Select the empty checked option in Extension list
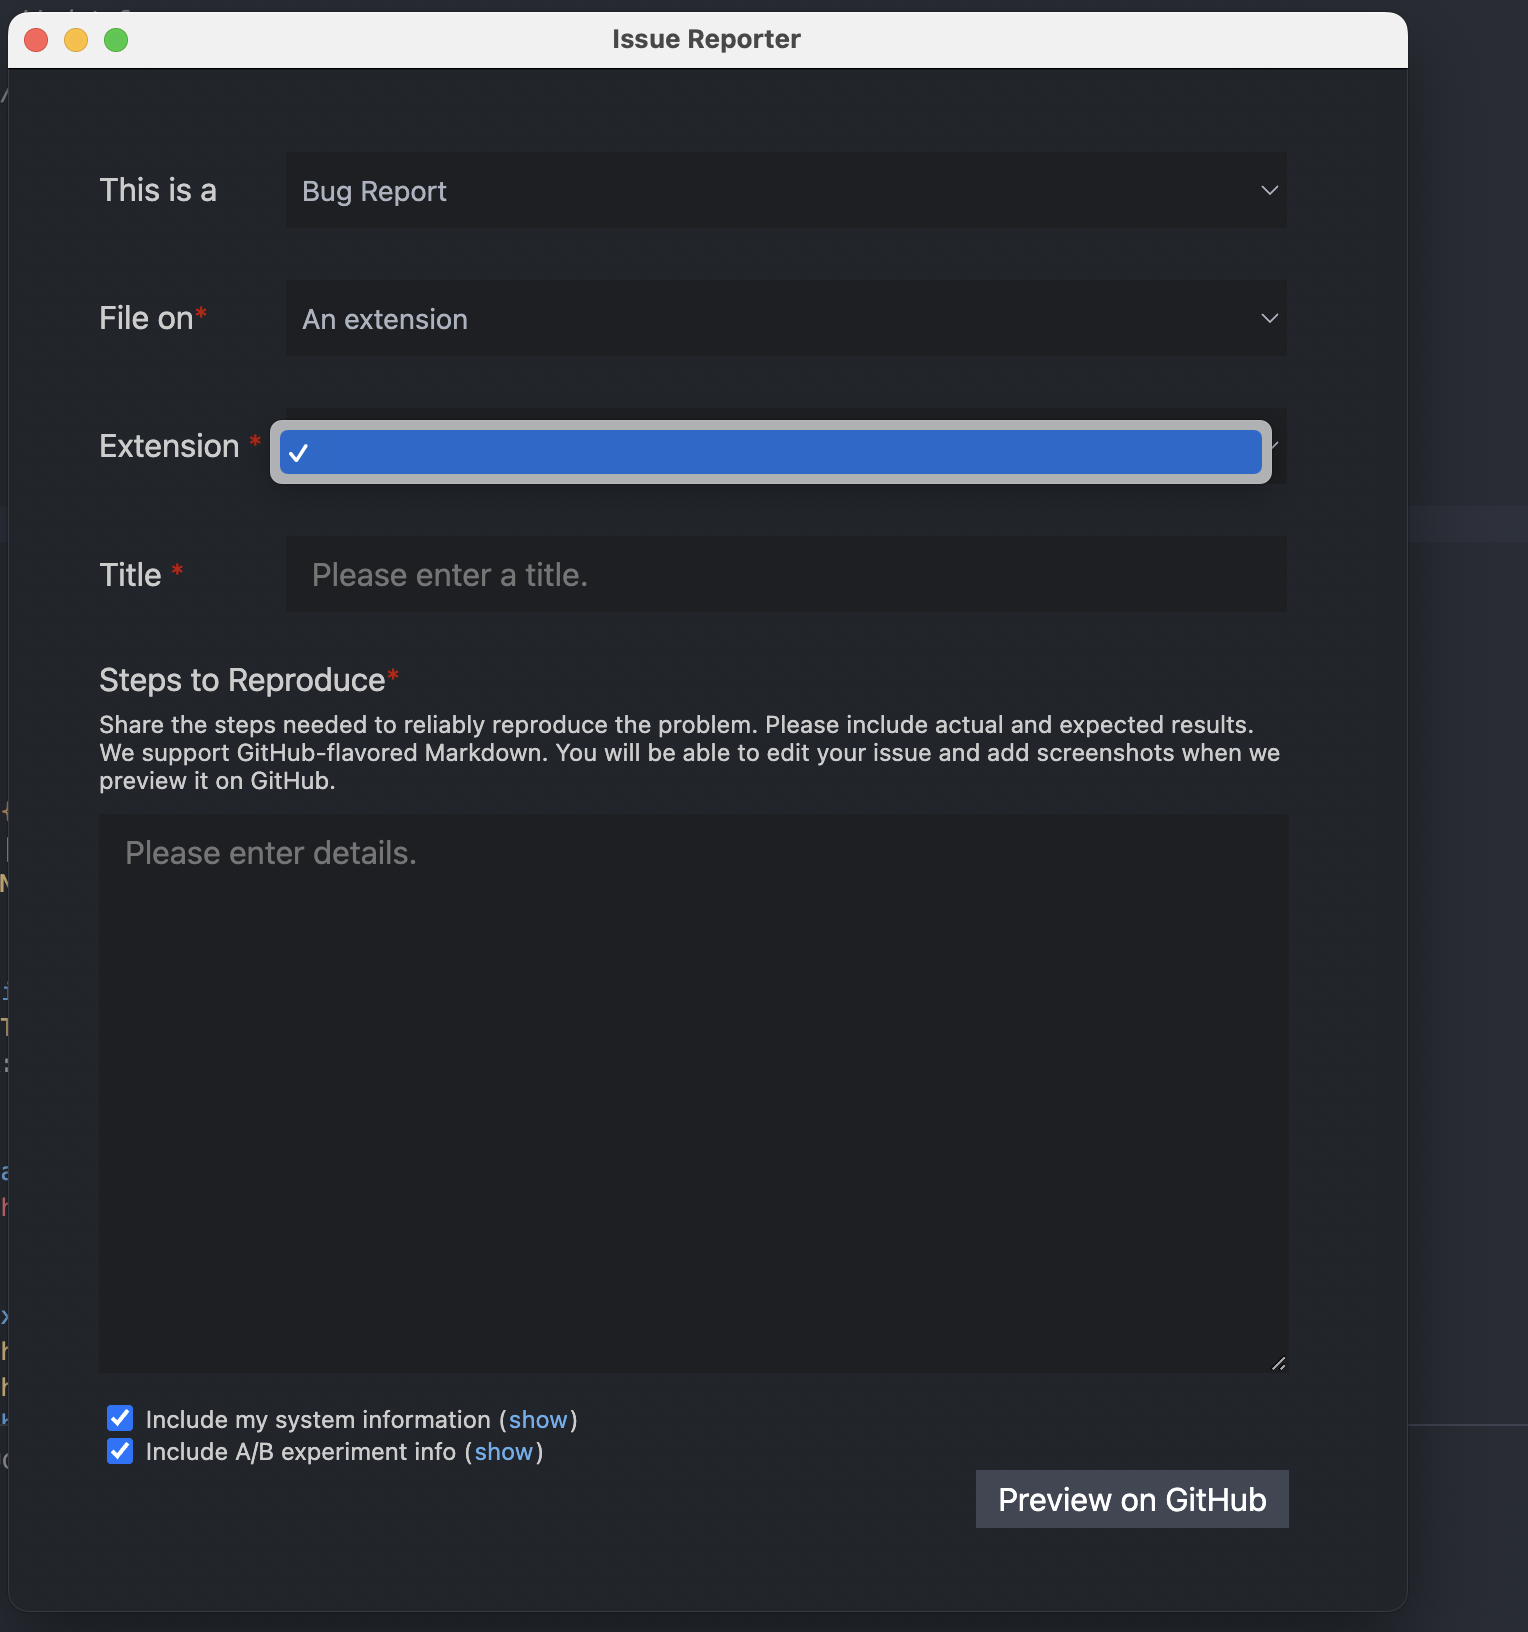The height and width of the screenshot is (1632, 1528). point(770,452)
